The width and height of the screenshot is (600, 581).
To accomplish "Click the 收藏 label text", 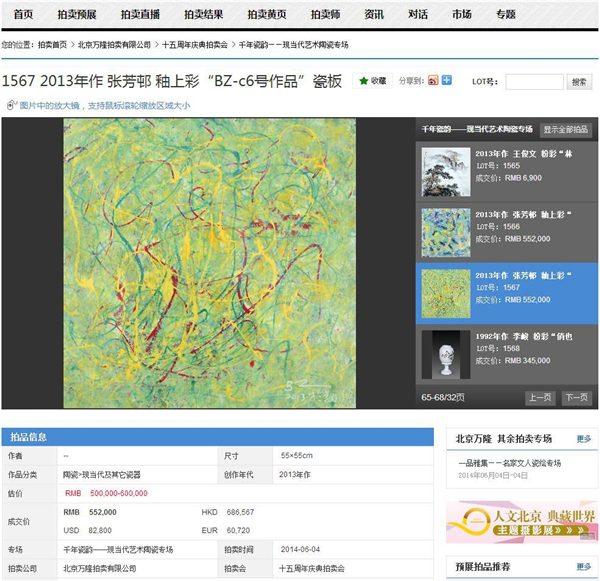I will pos(378,81).
